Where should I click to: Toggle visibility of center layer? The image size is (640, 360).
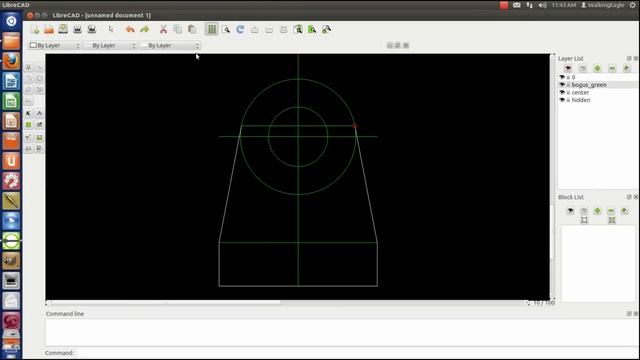tap(562, 93)
